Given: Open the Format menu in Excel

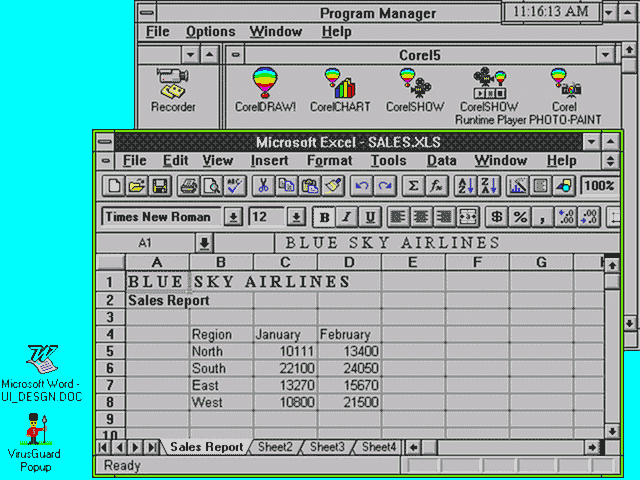Looking at the screenshot, I should pyautogui.click(x=329, y=161).
